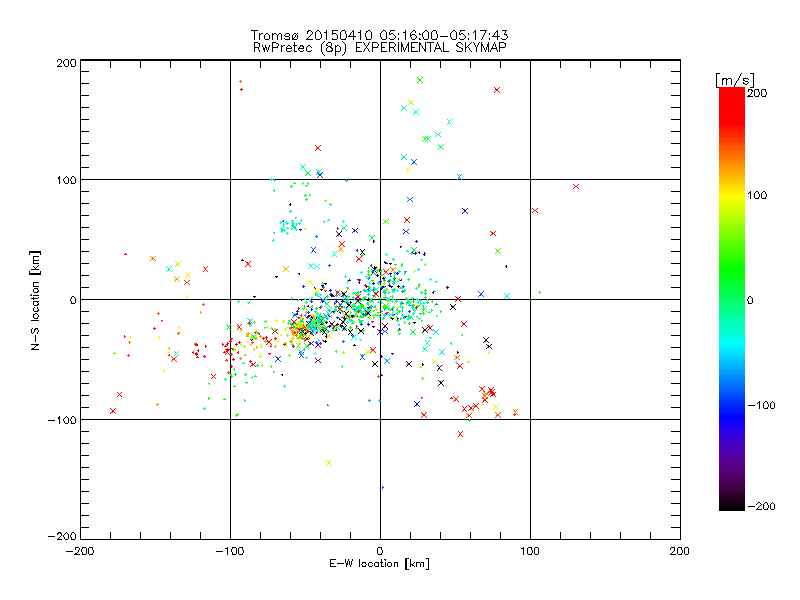Click the y-axis tick label 200

[67, 62]
